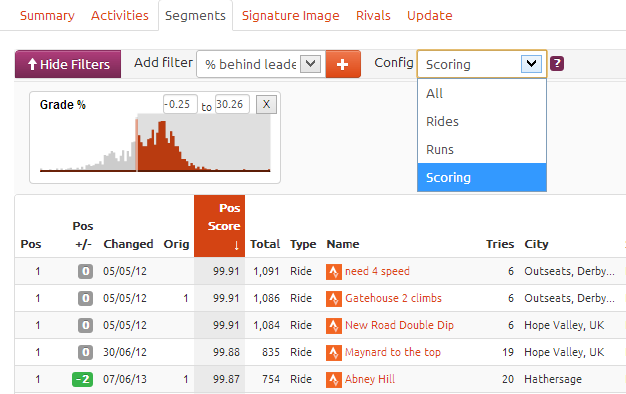
Task: Sort by Changed column header
Action: tap(128, 244)
